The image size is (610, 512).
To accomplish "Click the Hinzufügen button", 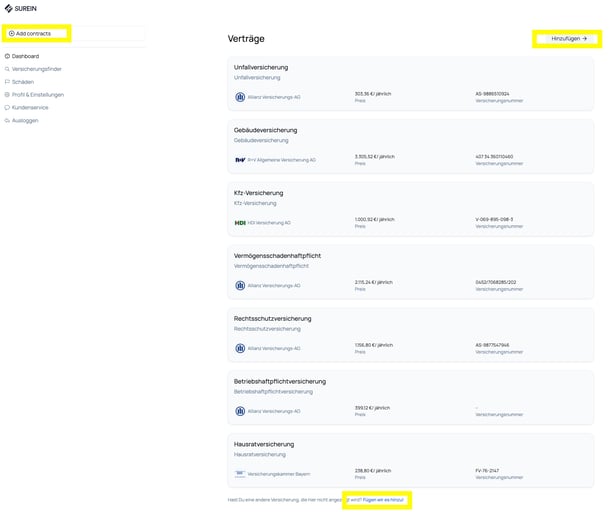I will (567, 39).
